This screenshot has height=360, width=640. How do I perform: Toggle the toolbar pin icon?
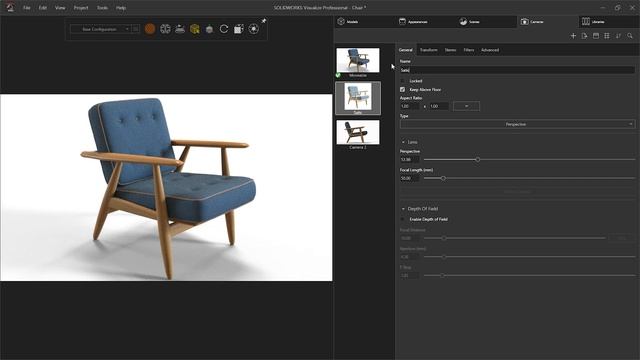[264, 21]
